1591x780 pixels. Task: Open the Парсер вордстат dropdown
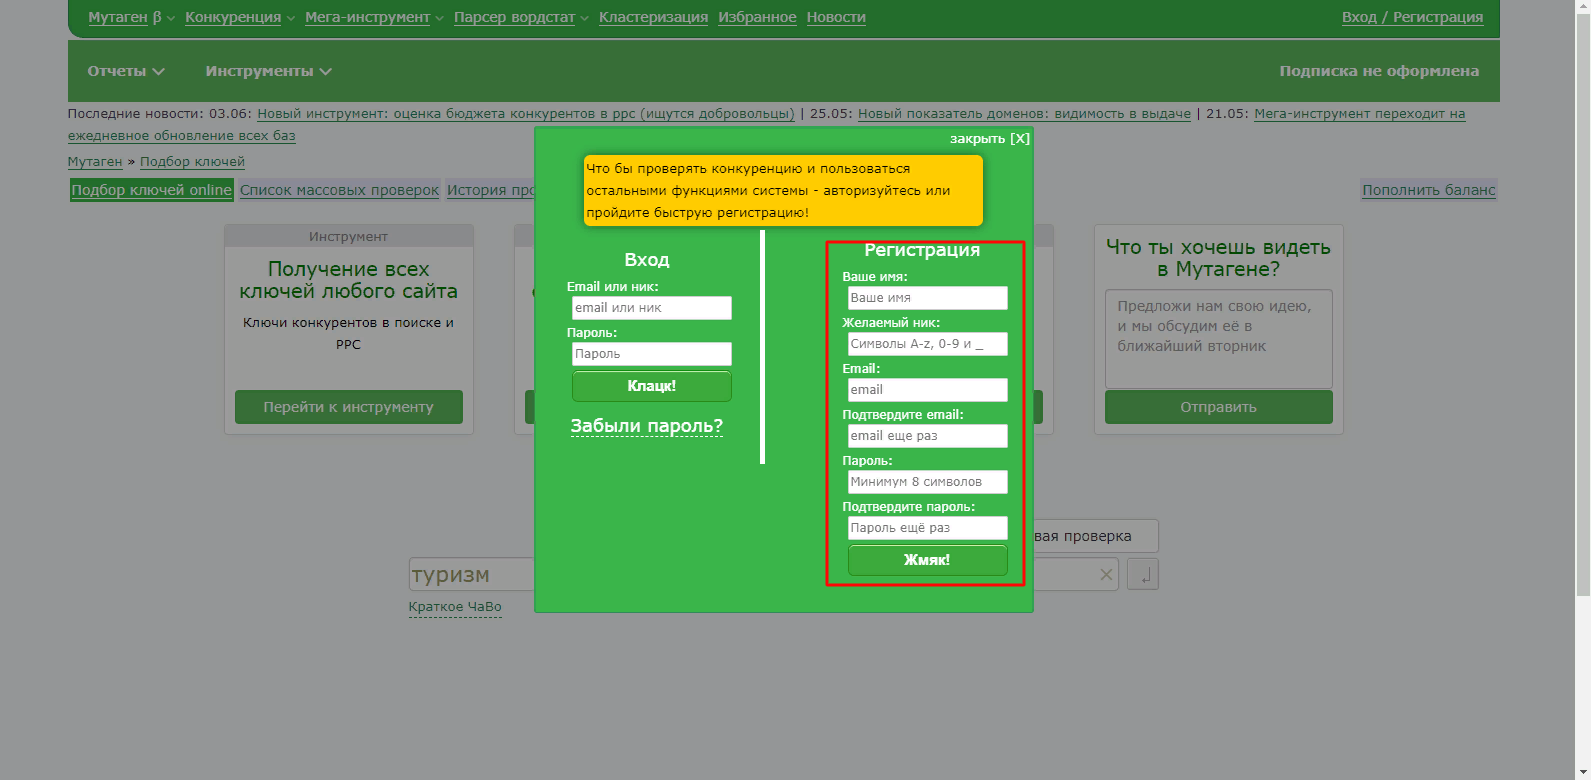[x=521, y=17]
